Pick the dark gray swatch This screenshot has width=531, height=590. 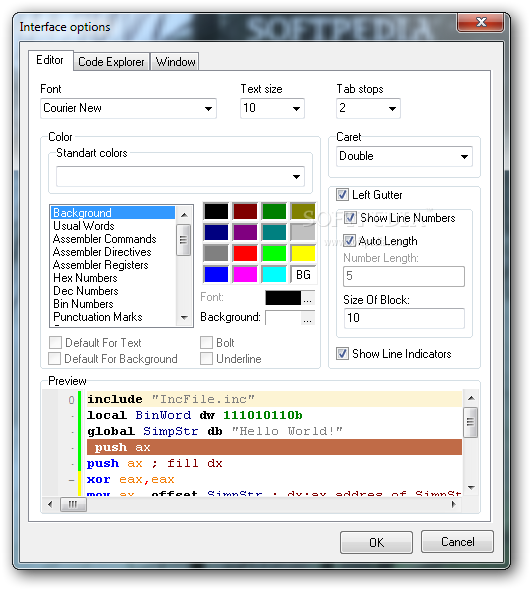[x=216, y=253]
